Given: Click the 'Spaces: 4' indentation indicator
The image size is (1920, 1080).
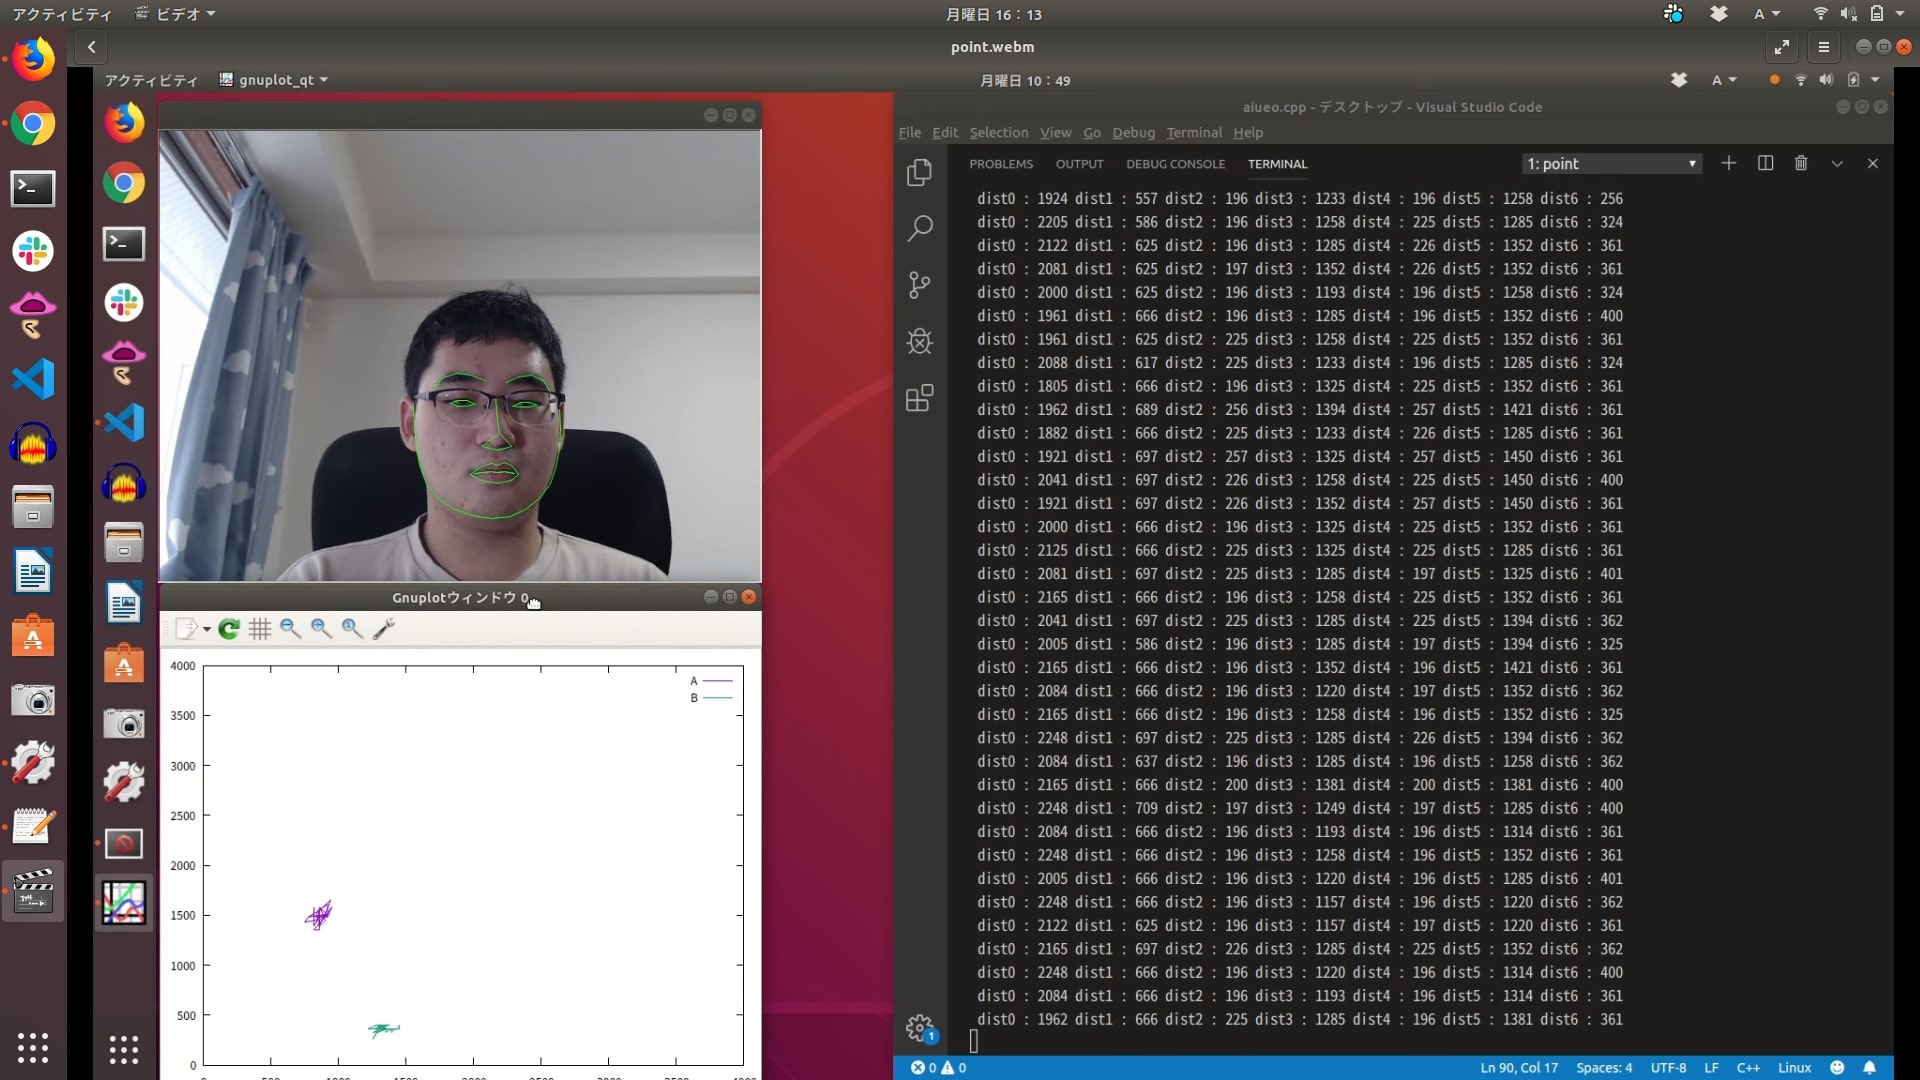Looking at the screenshot, I should click(1603, 1067).
